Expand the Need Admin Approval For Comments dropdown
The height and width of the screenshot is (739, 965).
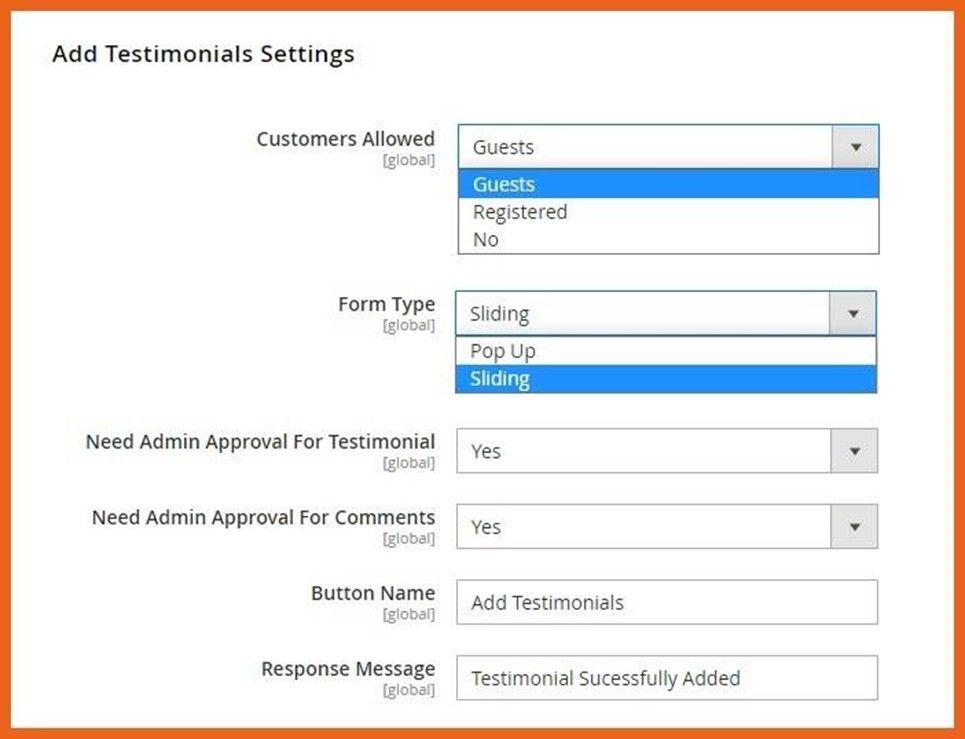855,526
